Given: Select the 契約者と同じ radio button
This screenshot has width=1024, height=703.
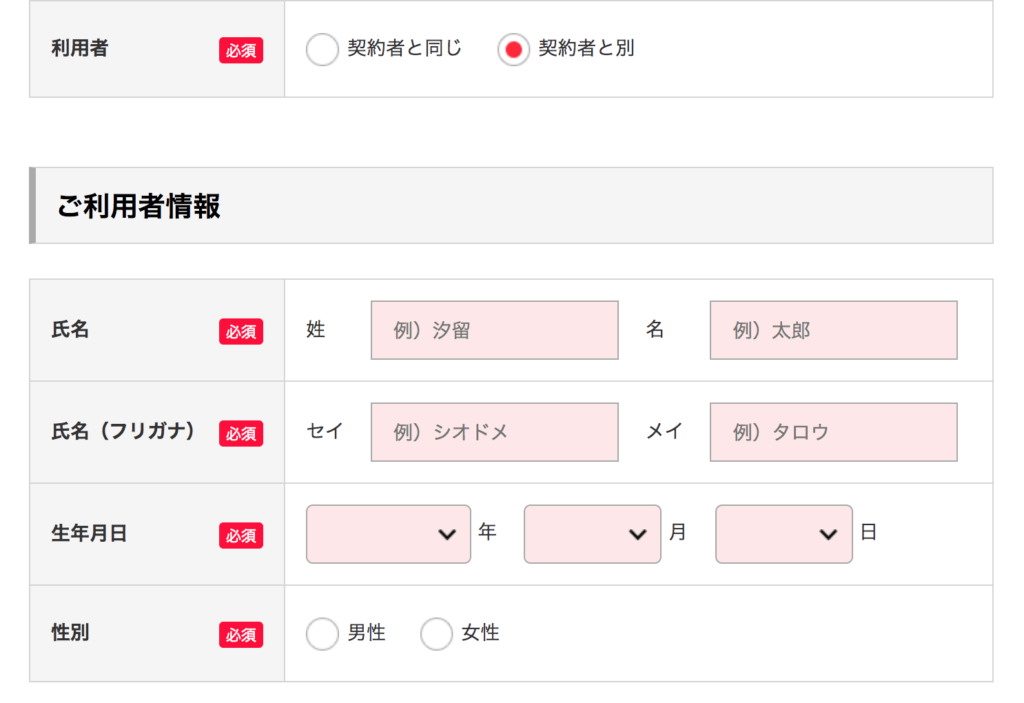Looking at the screenshot, I should [x=322, y=49].
